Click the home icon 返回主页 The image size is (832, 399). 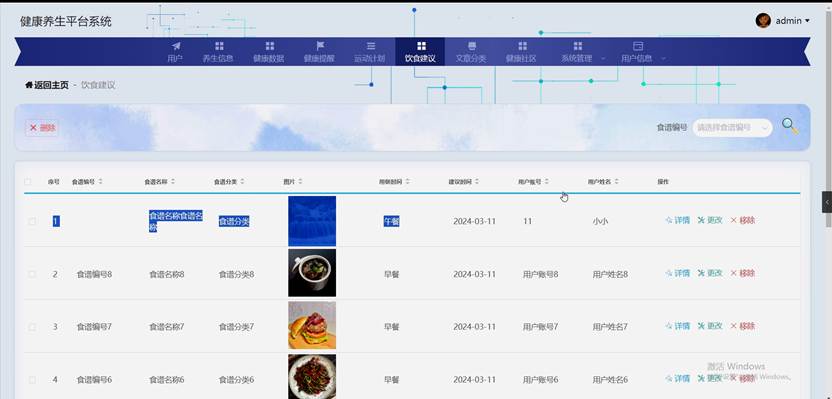coord(29,85)
